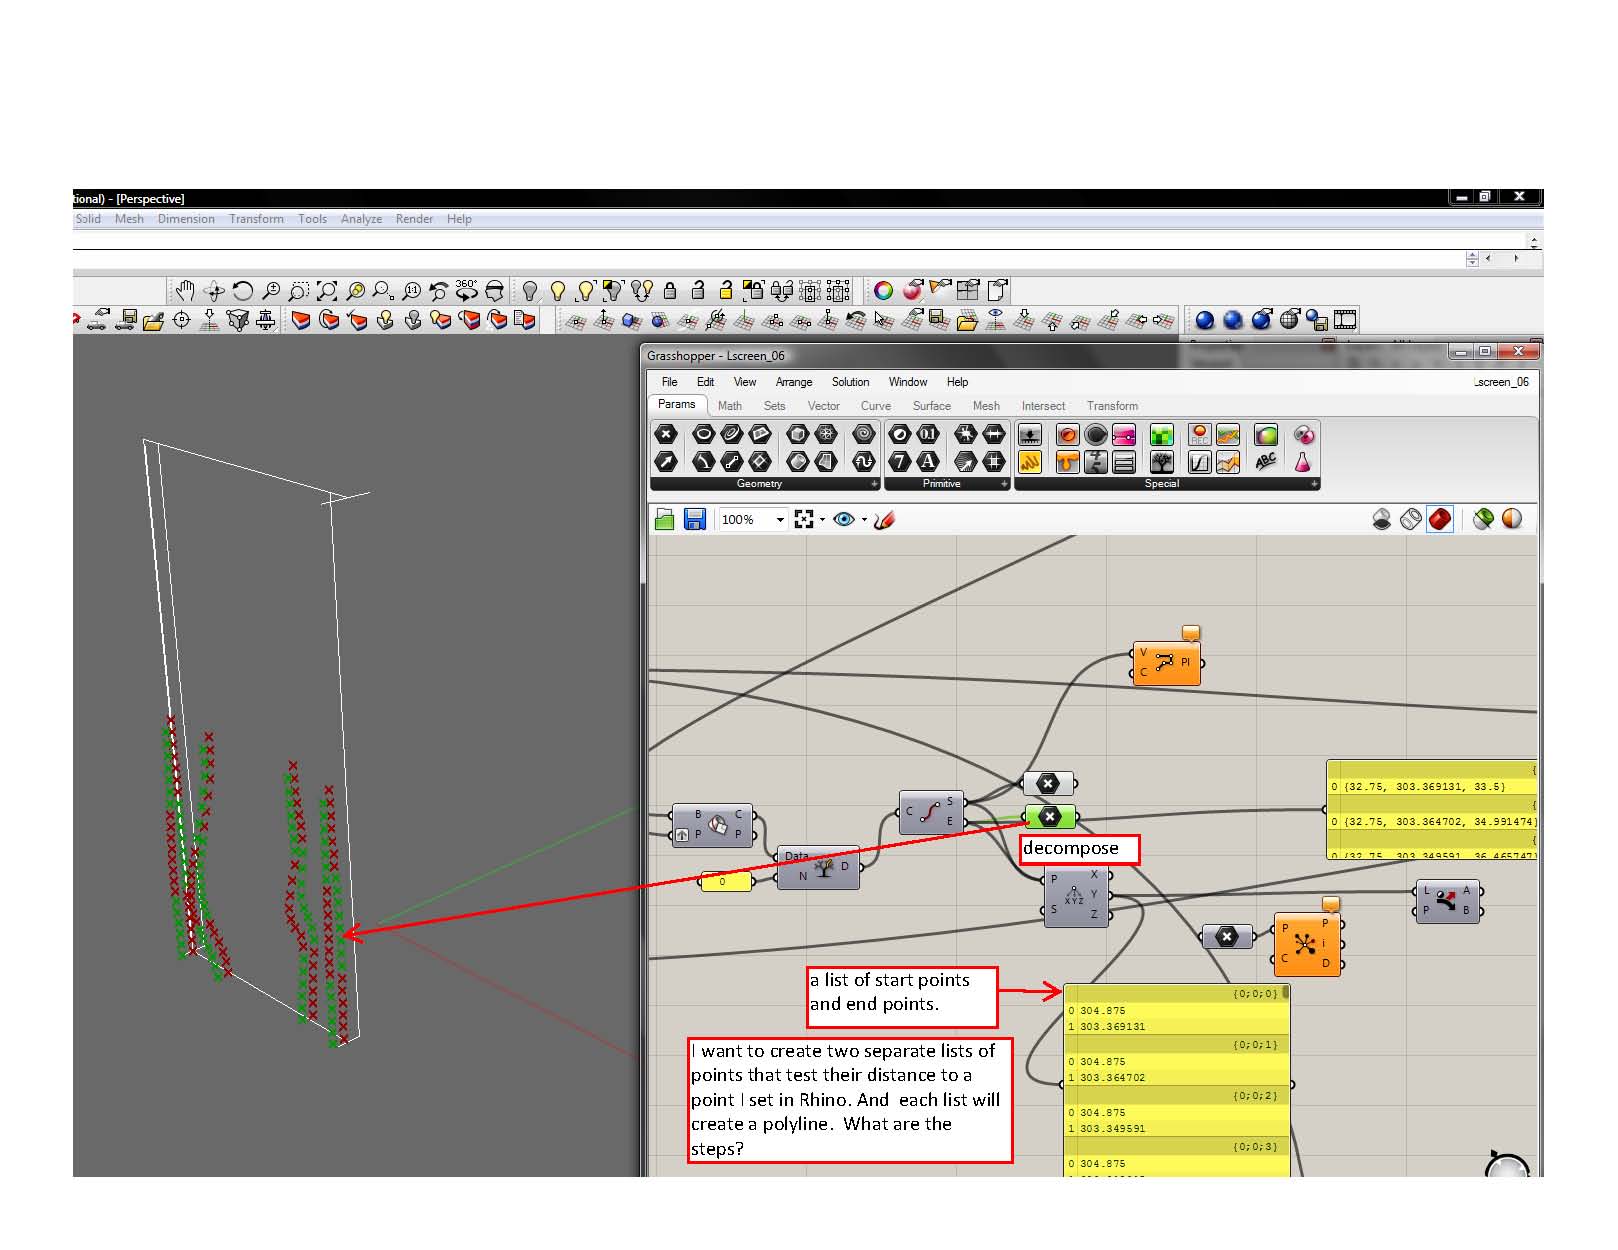Select the green selected point parameter node
This screenshot has height=1250, width=1618.
[x=1049, y=817]
